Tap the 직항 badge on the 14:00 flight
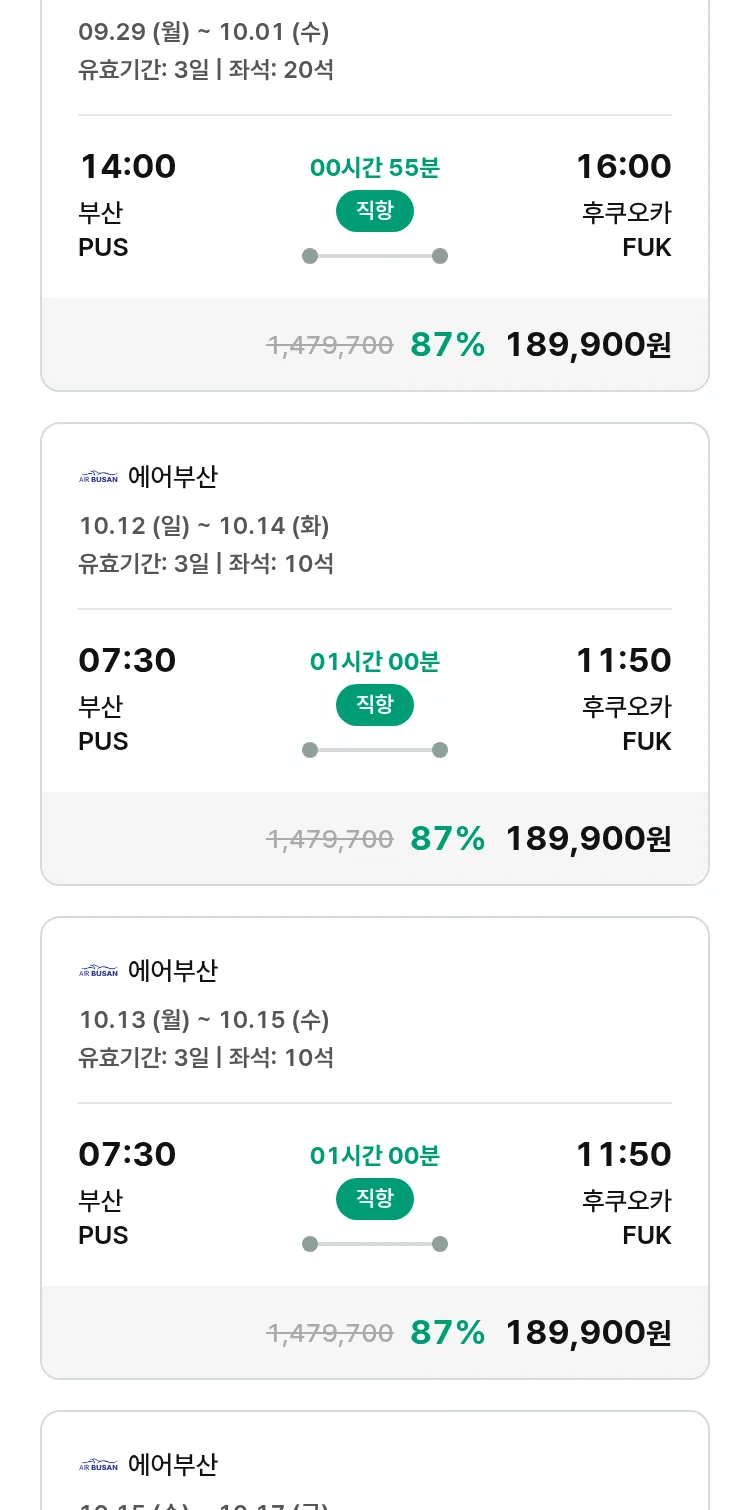 374,211
